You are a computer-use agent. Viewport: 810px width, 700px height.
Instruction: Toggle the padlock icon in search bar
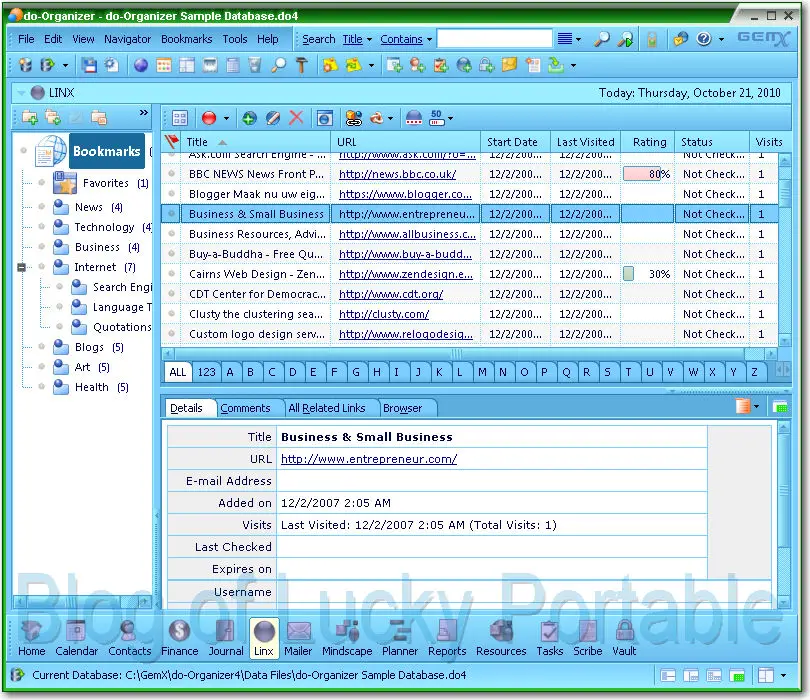point(652,39)
